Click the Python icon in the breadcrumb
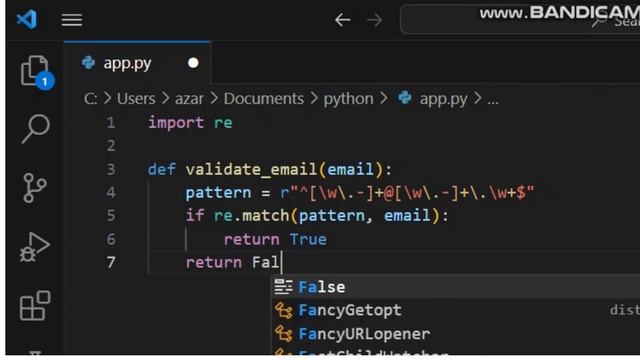Screen dimensions: 640x360 coord(404,98)
